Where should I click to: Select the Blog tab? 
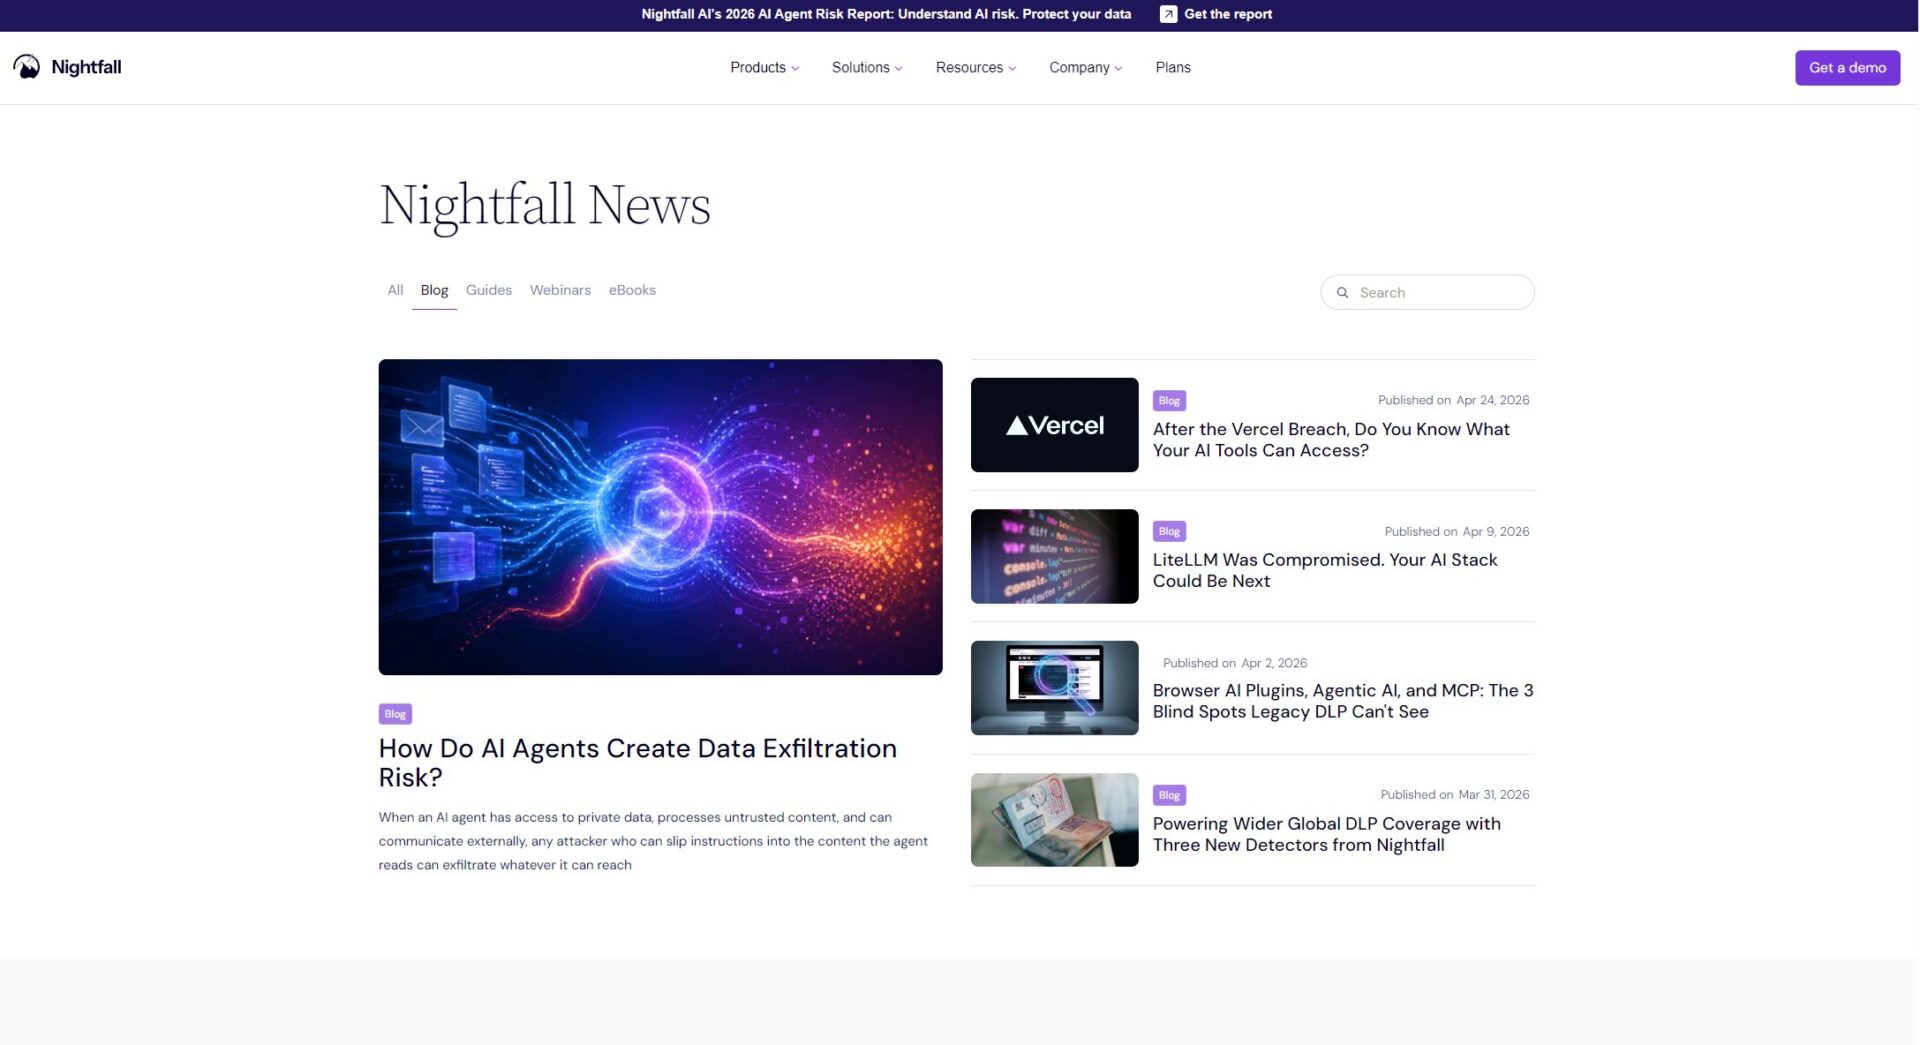pos(434,290)
